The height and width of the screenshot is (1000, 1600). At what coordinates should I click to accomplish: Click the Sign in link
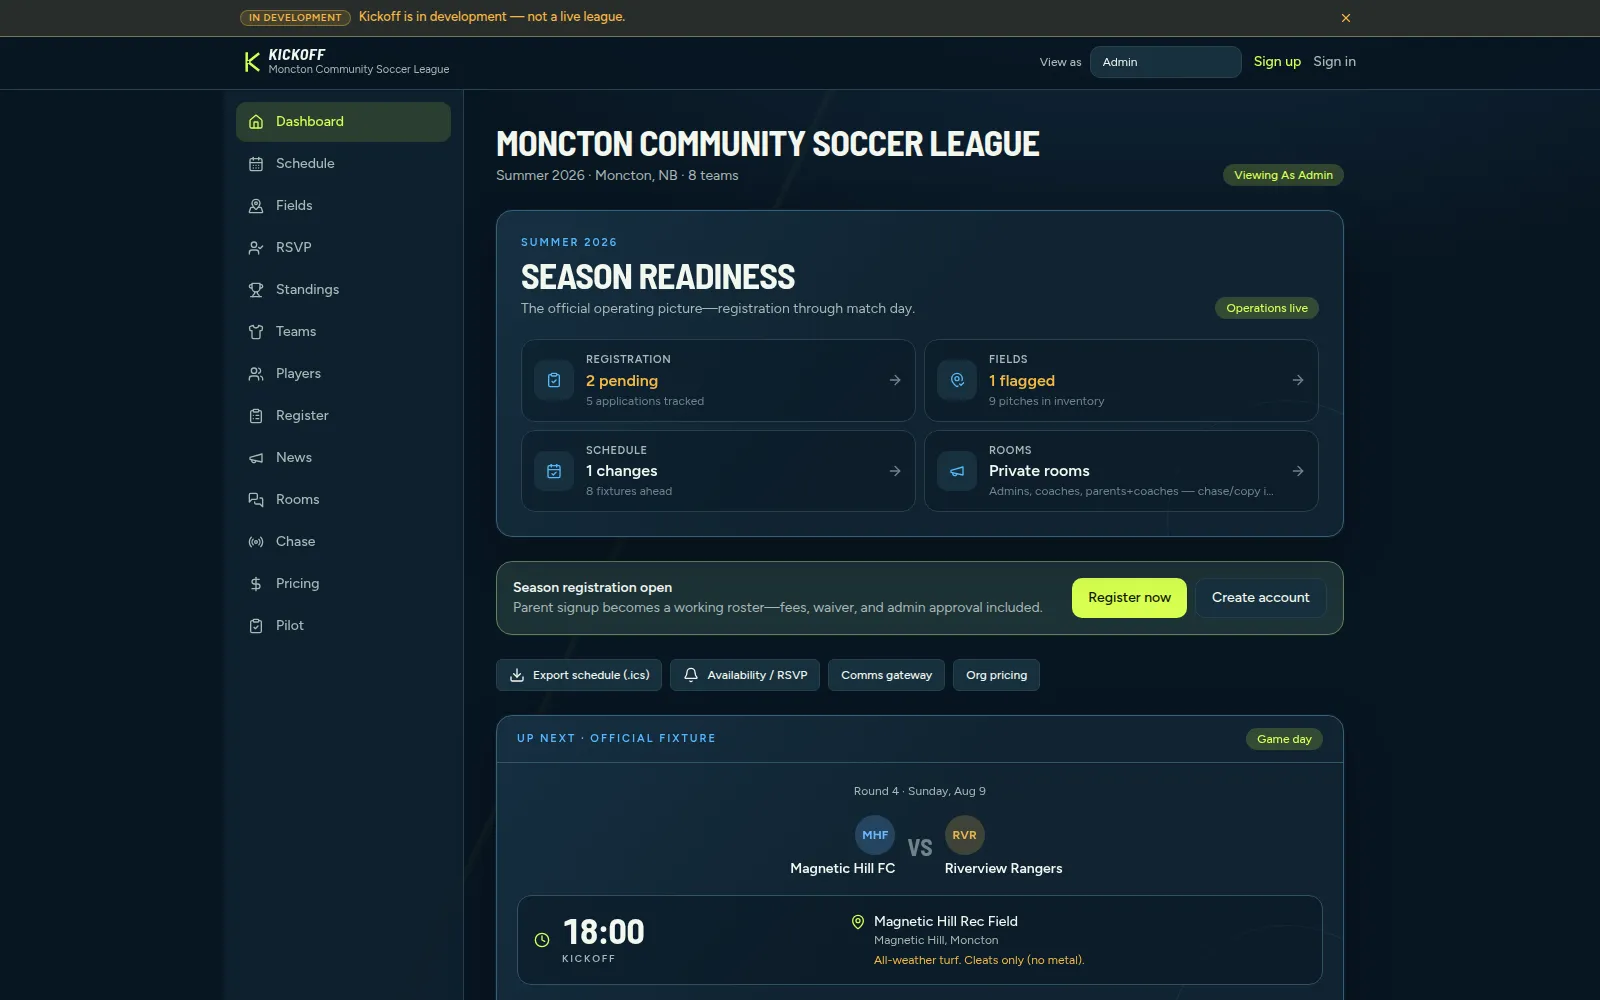1334,62
